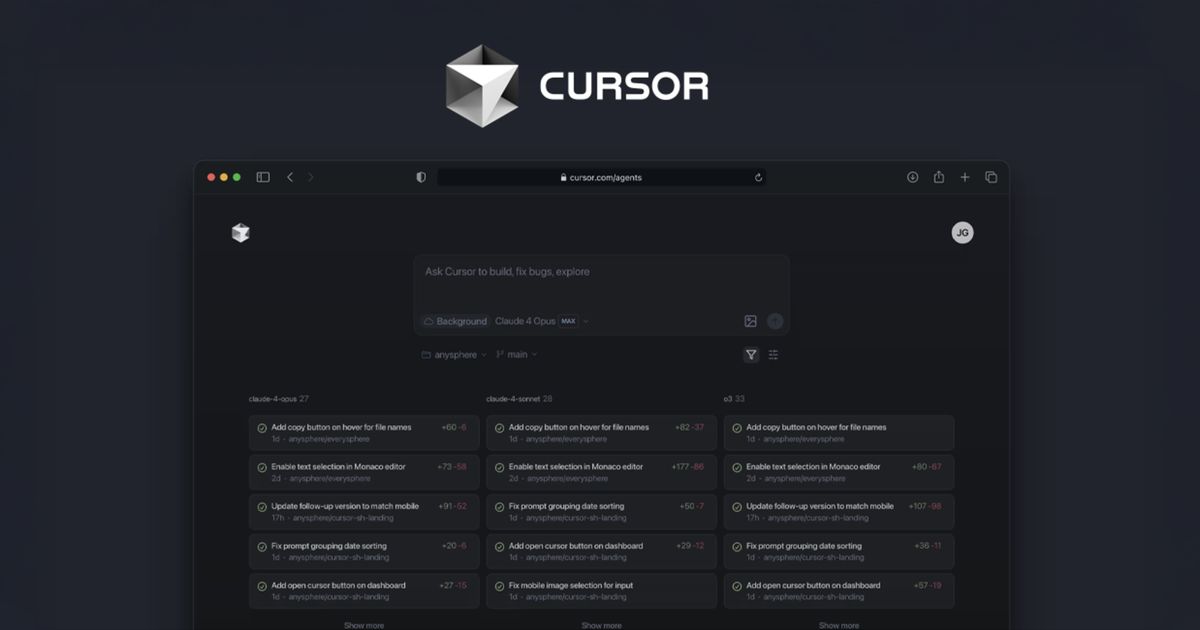
Task: Click the cursor.com/agents address bar
Action: [602, 177]
